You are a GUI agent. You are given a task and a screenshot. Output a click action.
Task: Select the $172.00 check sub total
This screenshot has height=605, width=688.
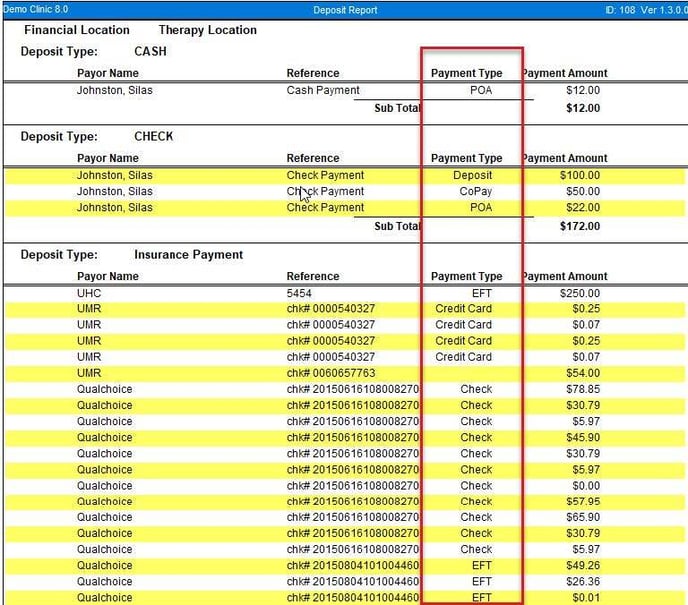coord(580,227)
